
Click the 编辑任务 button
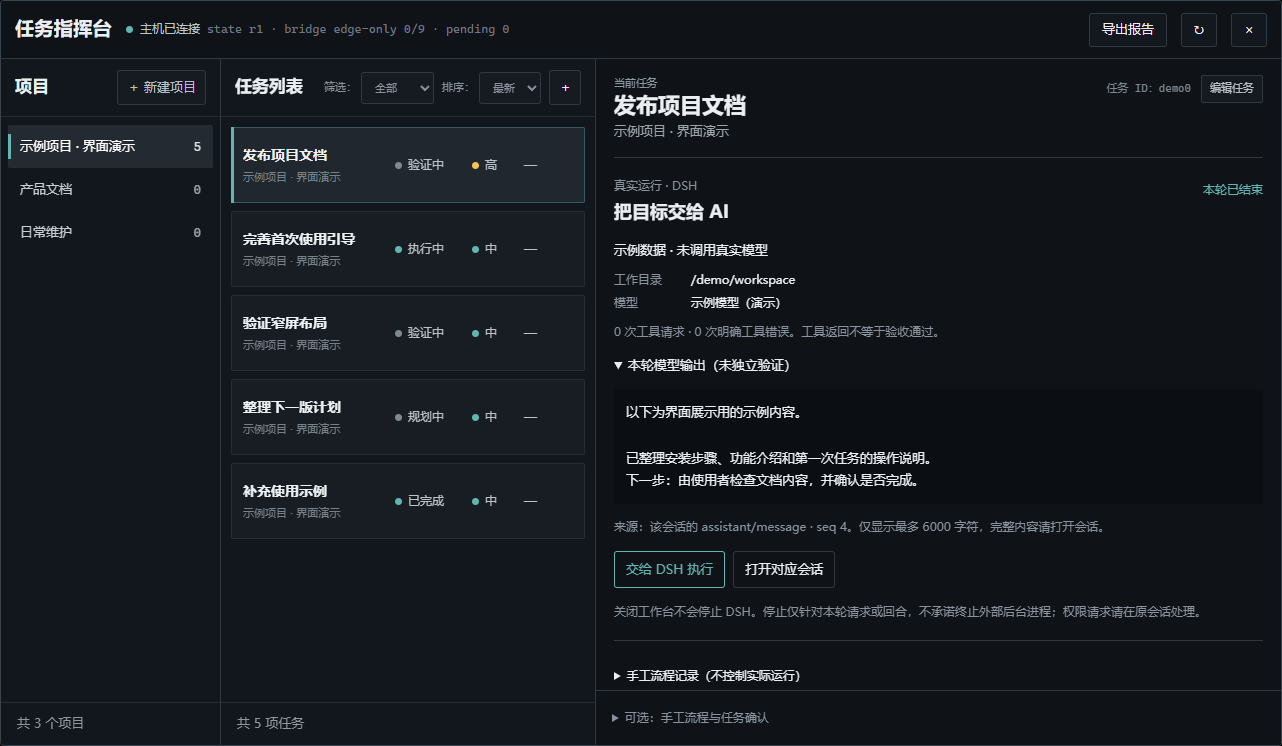(x=1232, y=88)
